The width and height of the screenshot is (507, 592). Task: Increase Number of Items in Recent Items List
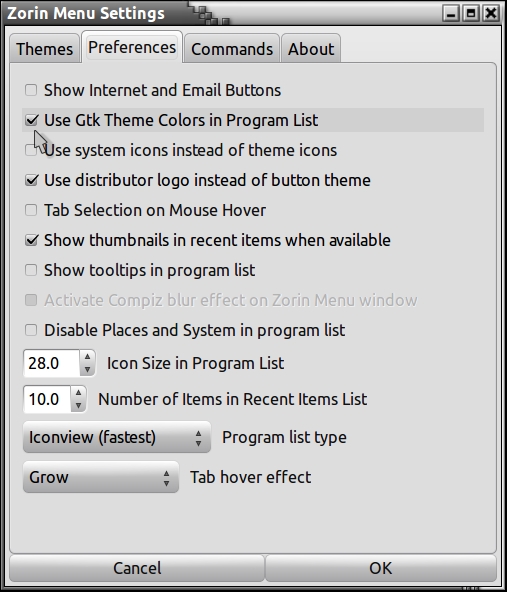pyautogui.click(x=78, y=393)
